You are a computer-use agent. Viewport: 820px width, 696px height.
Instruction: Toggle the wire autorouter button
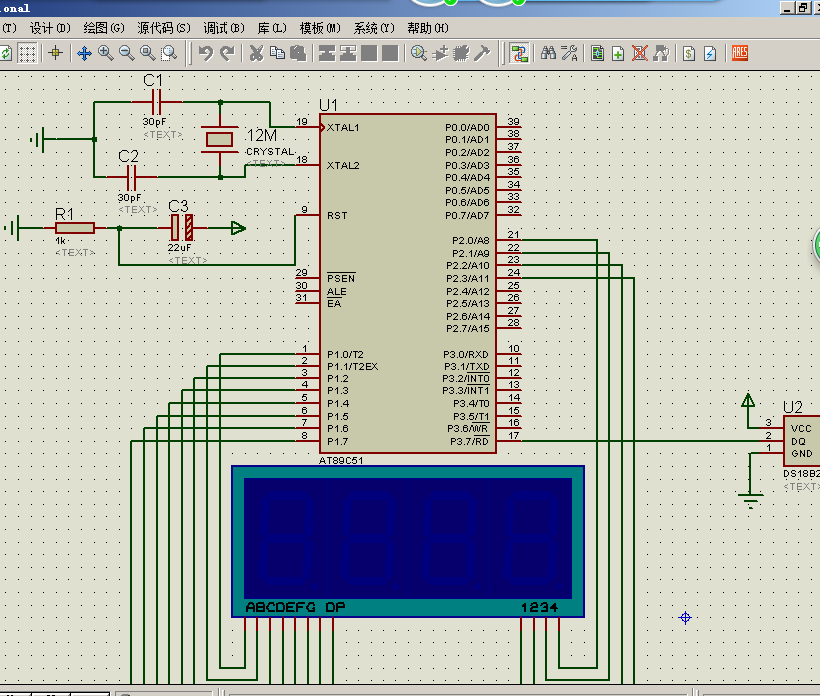[519, 53]
